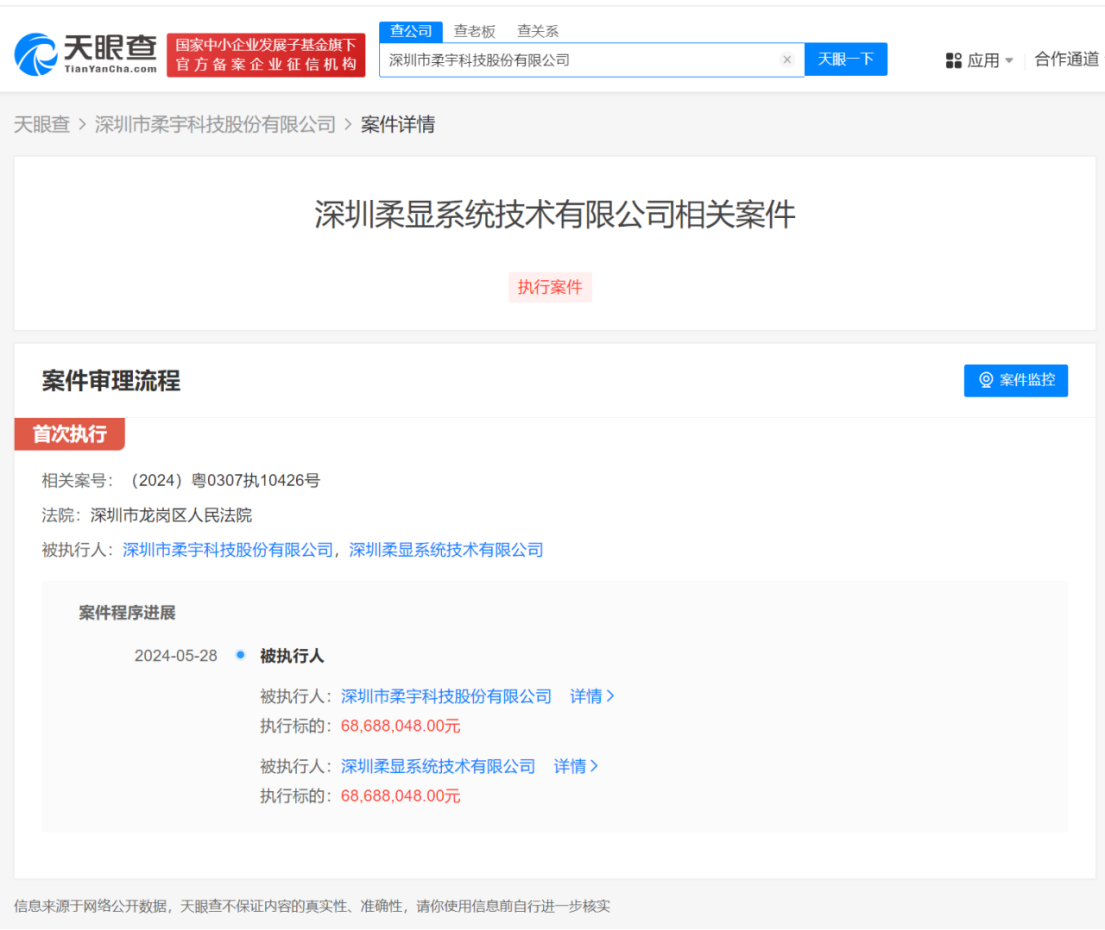Open the 应用 dropdown arrow

click(x=1010, y=60)
